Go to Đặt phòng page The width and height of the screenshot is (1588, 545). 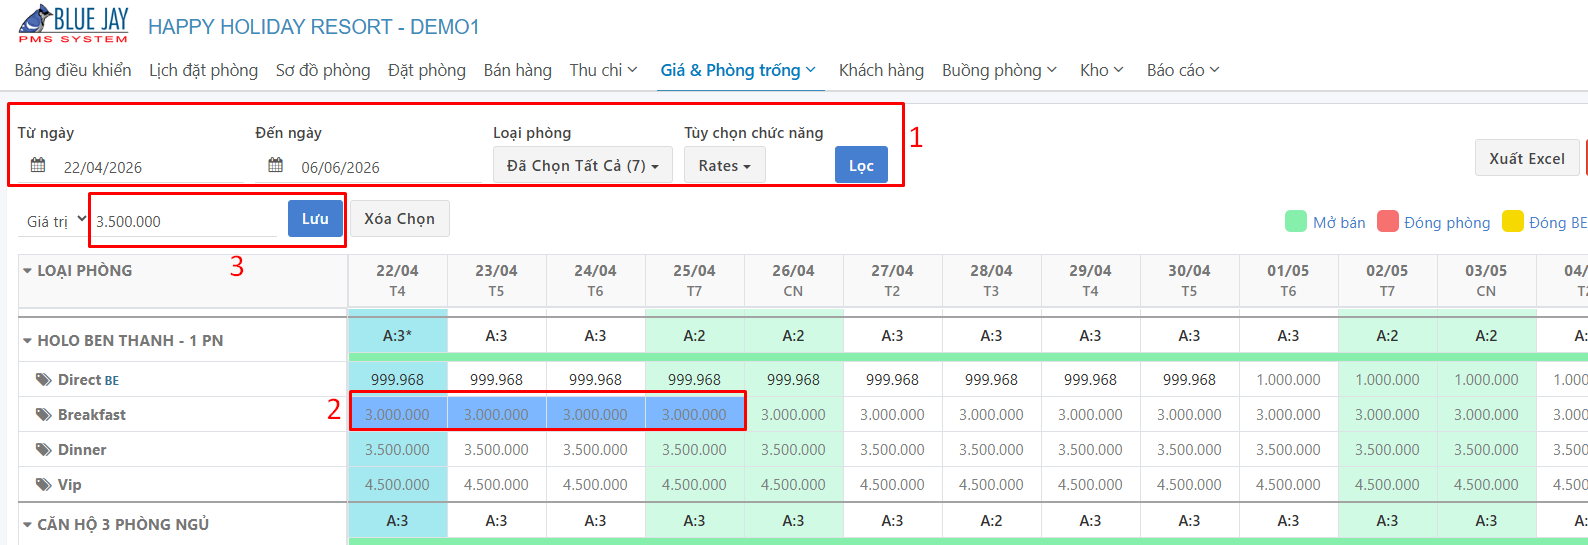tap(427, 70)
